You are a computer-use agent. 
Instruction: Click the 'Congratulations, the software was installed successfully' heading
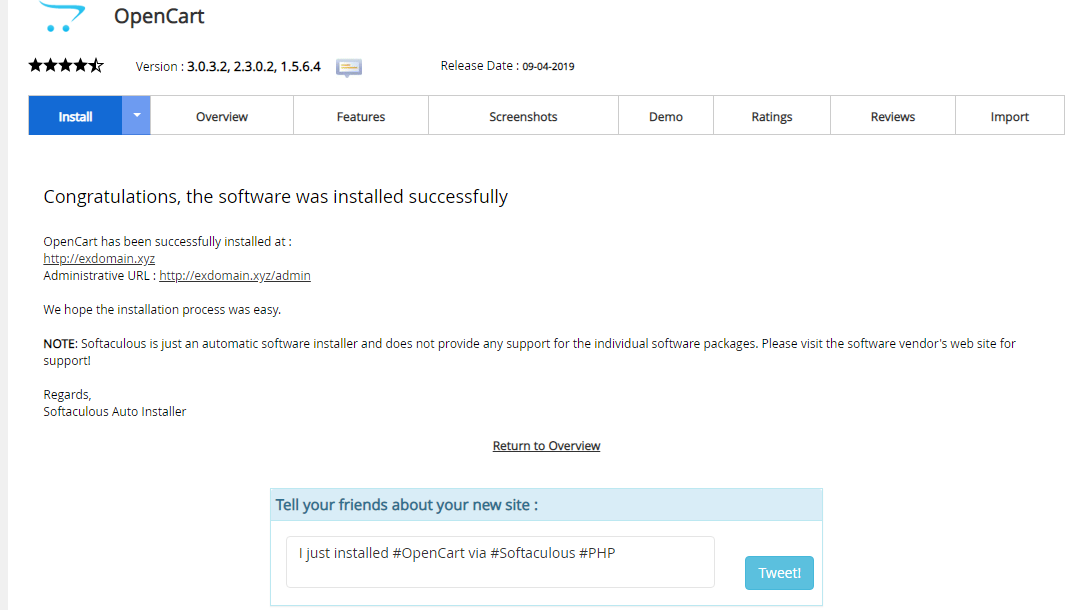[276, 197]
